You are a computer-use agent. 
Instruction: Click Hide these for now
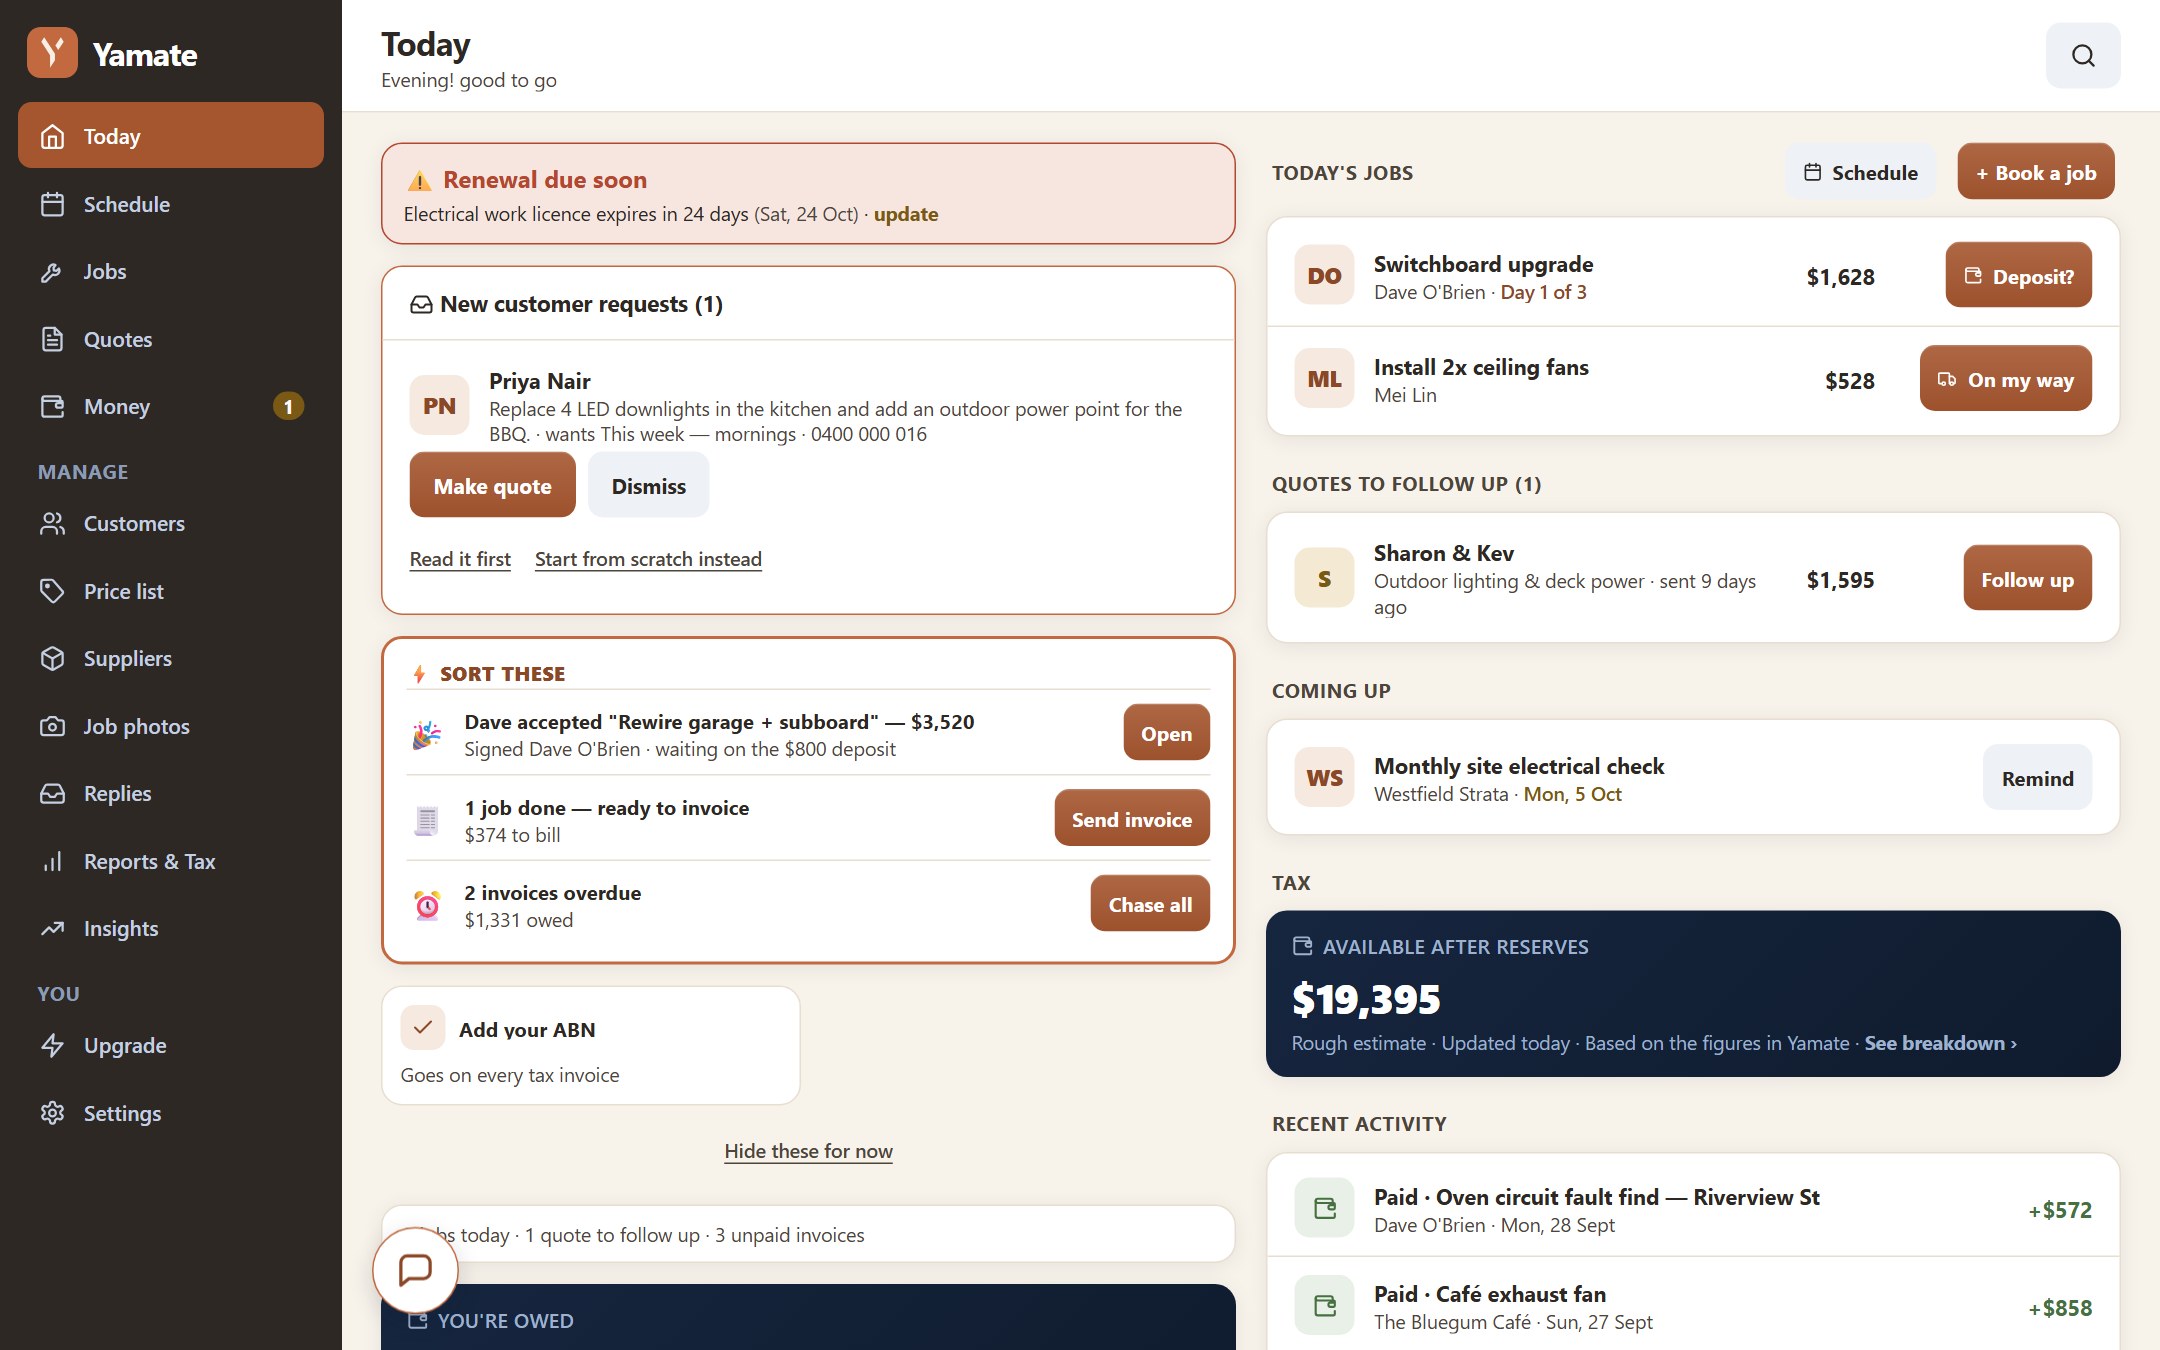click(x=808, y=1151)
